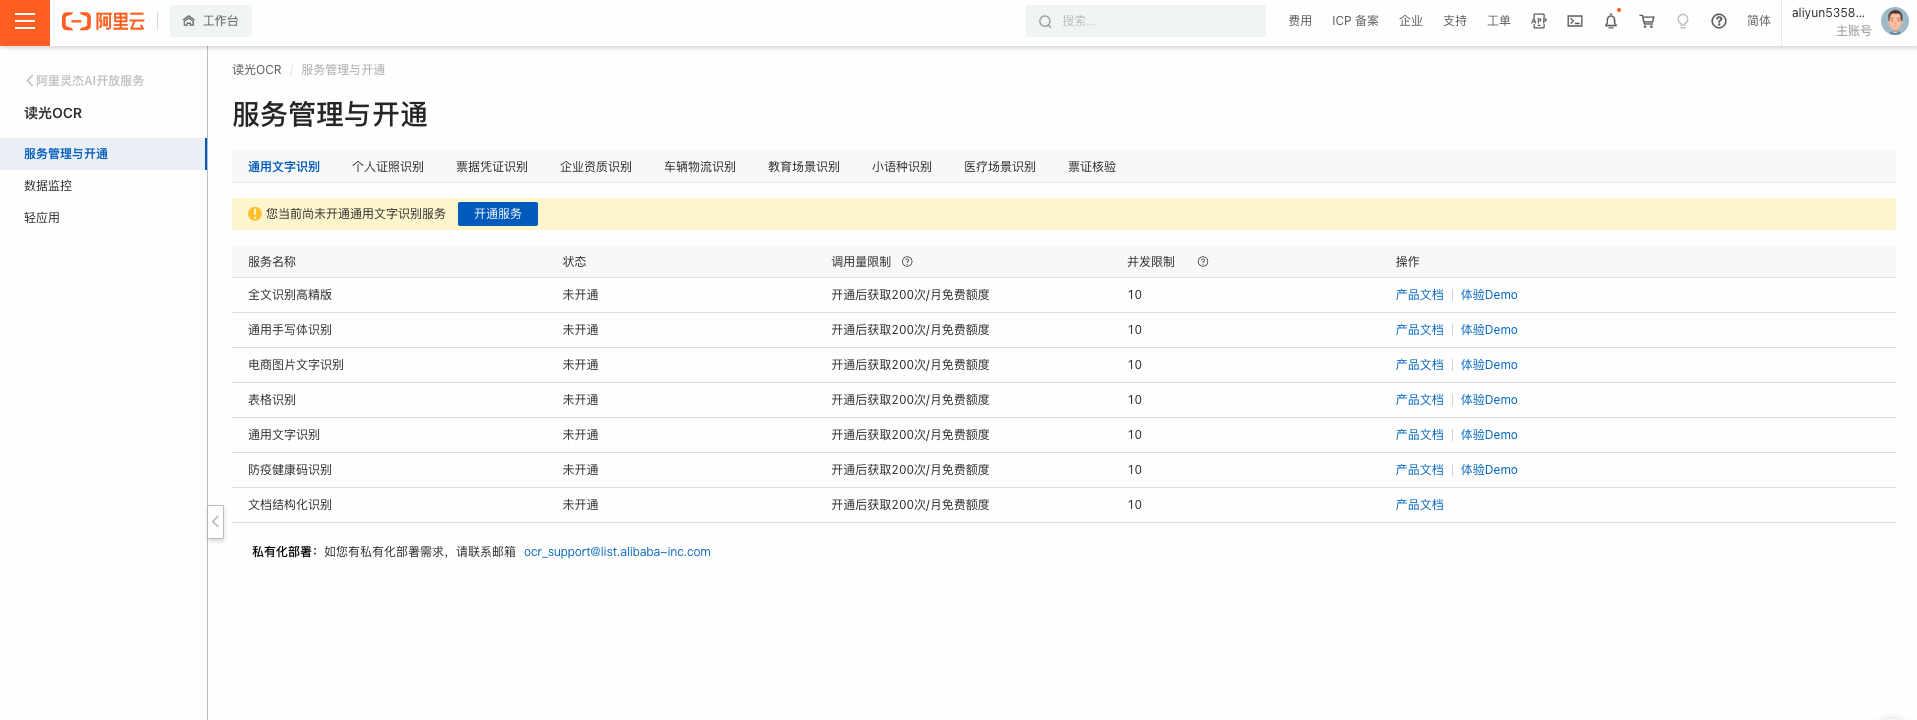Click the 读光OCR breadcrumb

coord(257,70)
